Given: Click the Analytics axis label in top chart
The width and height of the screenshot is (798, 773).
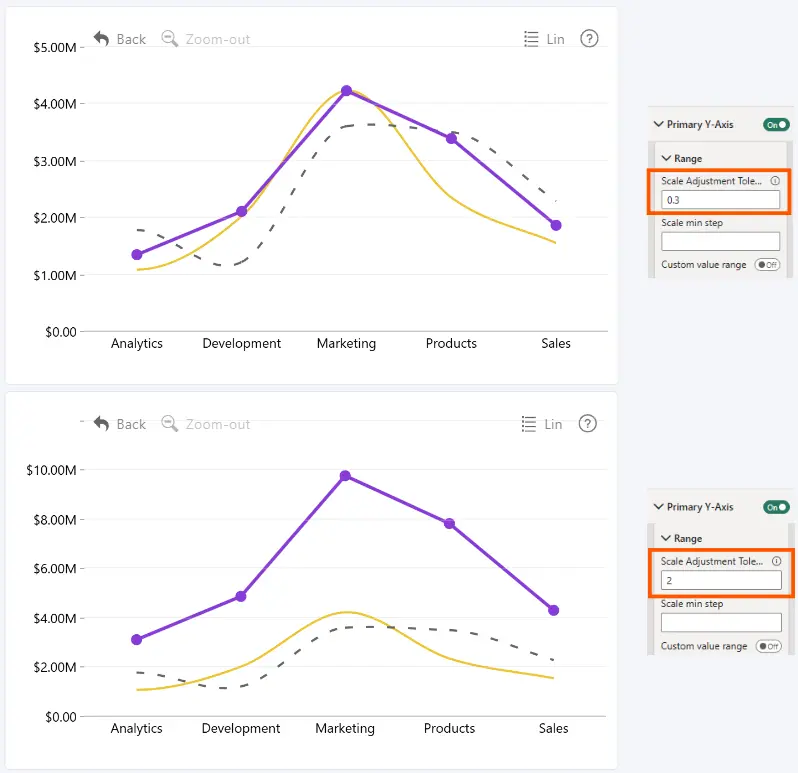Looking at the screenshot, I should pyautogui.click(x=137, y=343).
